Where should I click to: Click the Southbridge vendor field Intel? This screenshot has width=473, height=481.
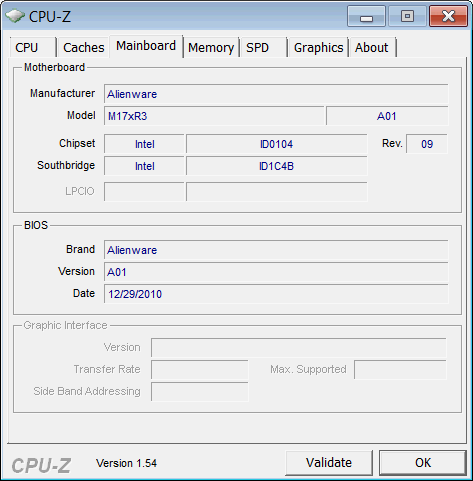click(x=144, y=166)
